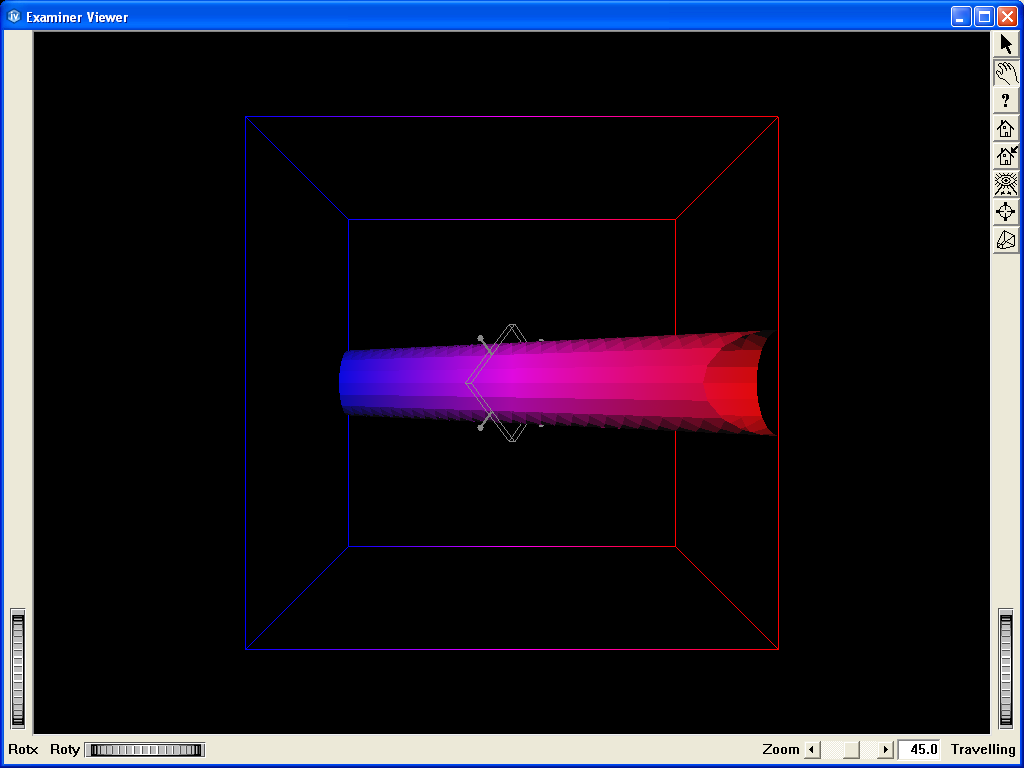Click the zoom value field showing 45.0
Viewport: 1024px width, 768px height.
pyautogui.click(x=919, y=750)
